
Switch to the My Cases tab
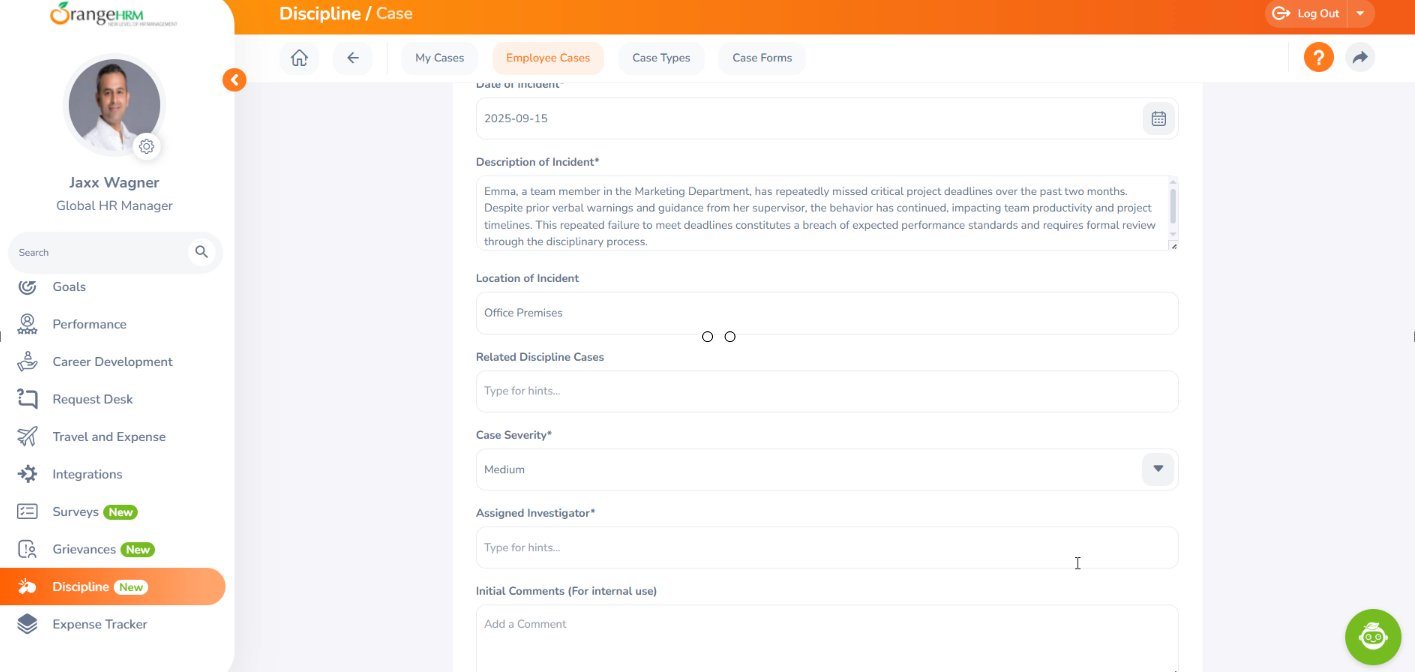coord(440,58)
